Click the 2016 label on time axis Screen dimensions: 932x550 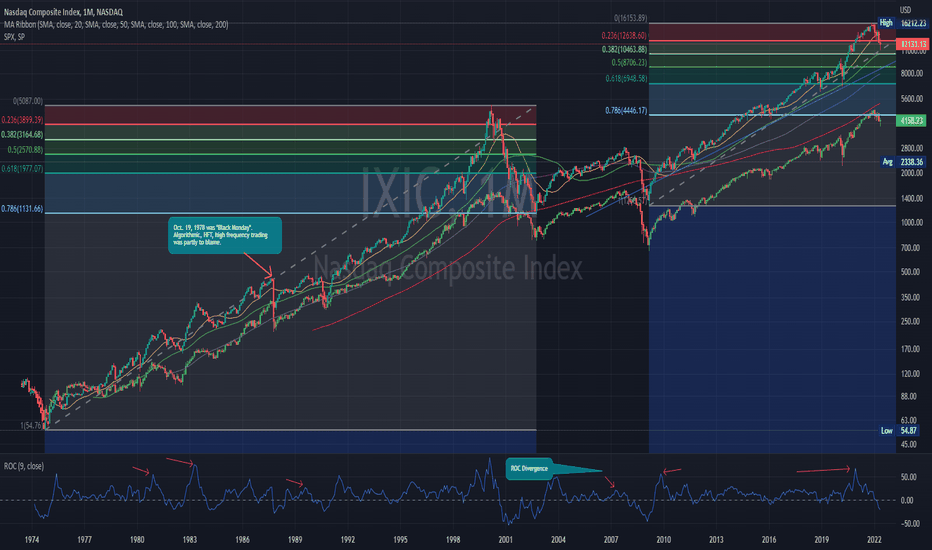(769, 540)
